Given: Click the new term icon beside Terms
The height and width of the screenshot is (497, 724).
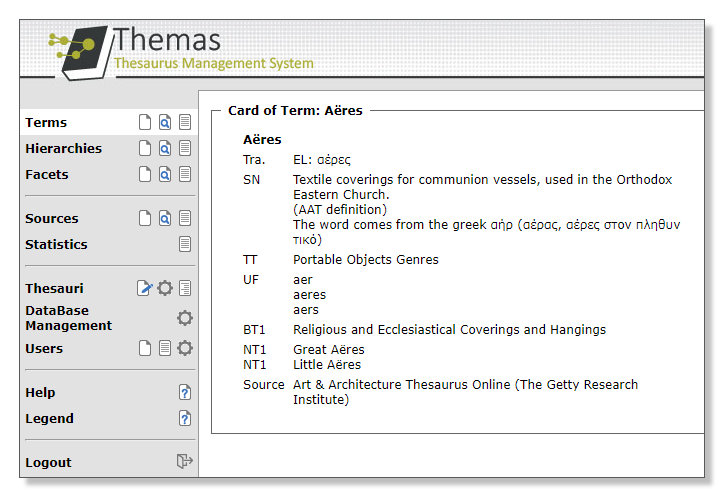Looking at the screenshot, I should point(145,122).
